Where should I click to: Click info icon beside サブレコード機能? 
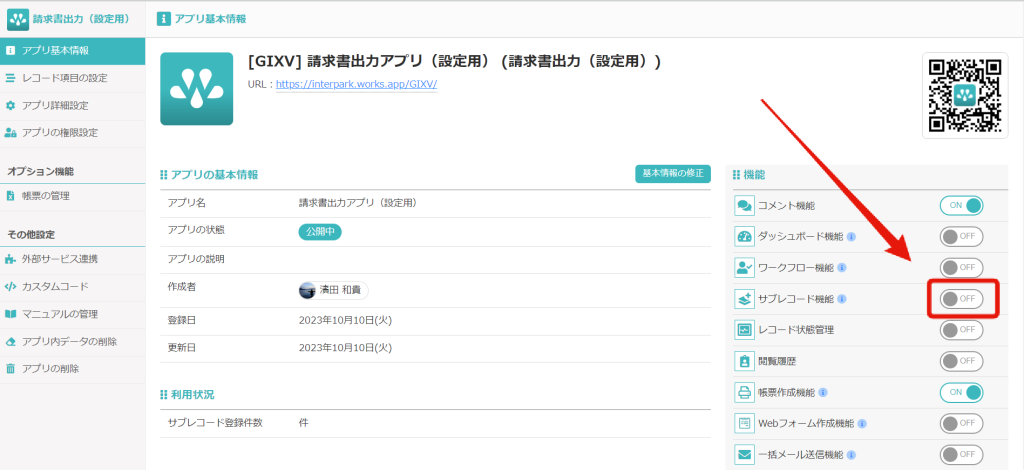point(842,299)
